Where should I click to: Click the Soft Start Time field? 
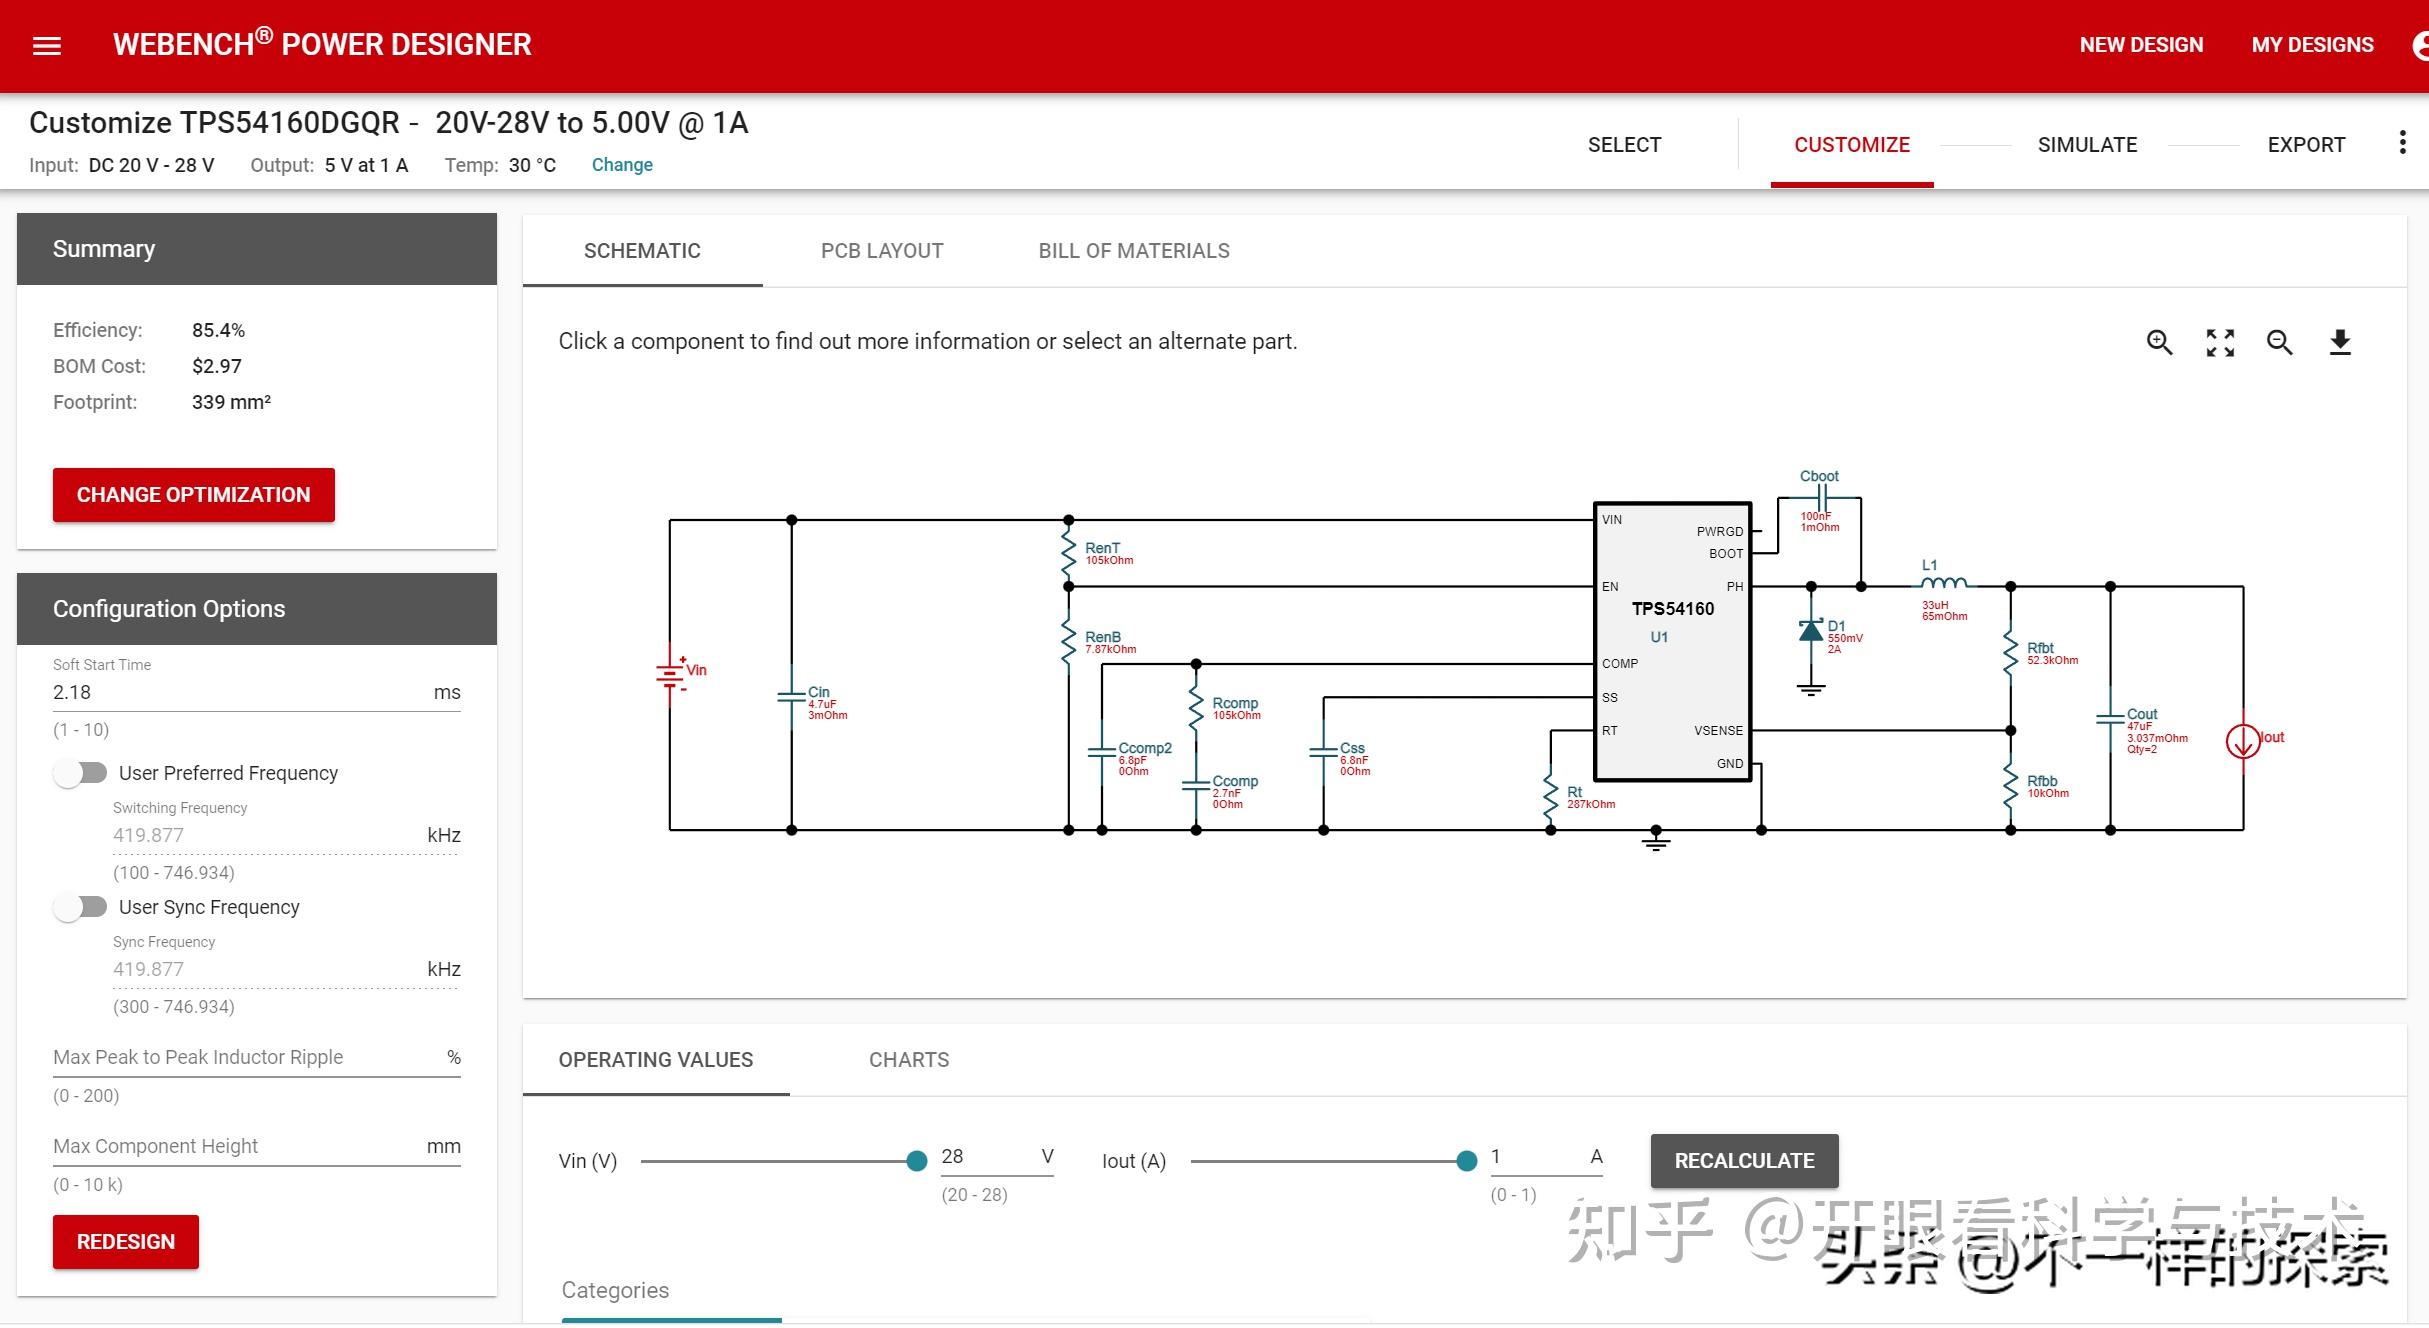coord(240,692)
